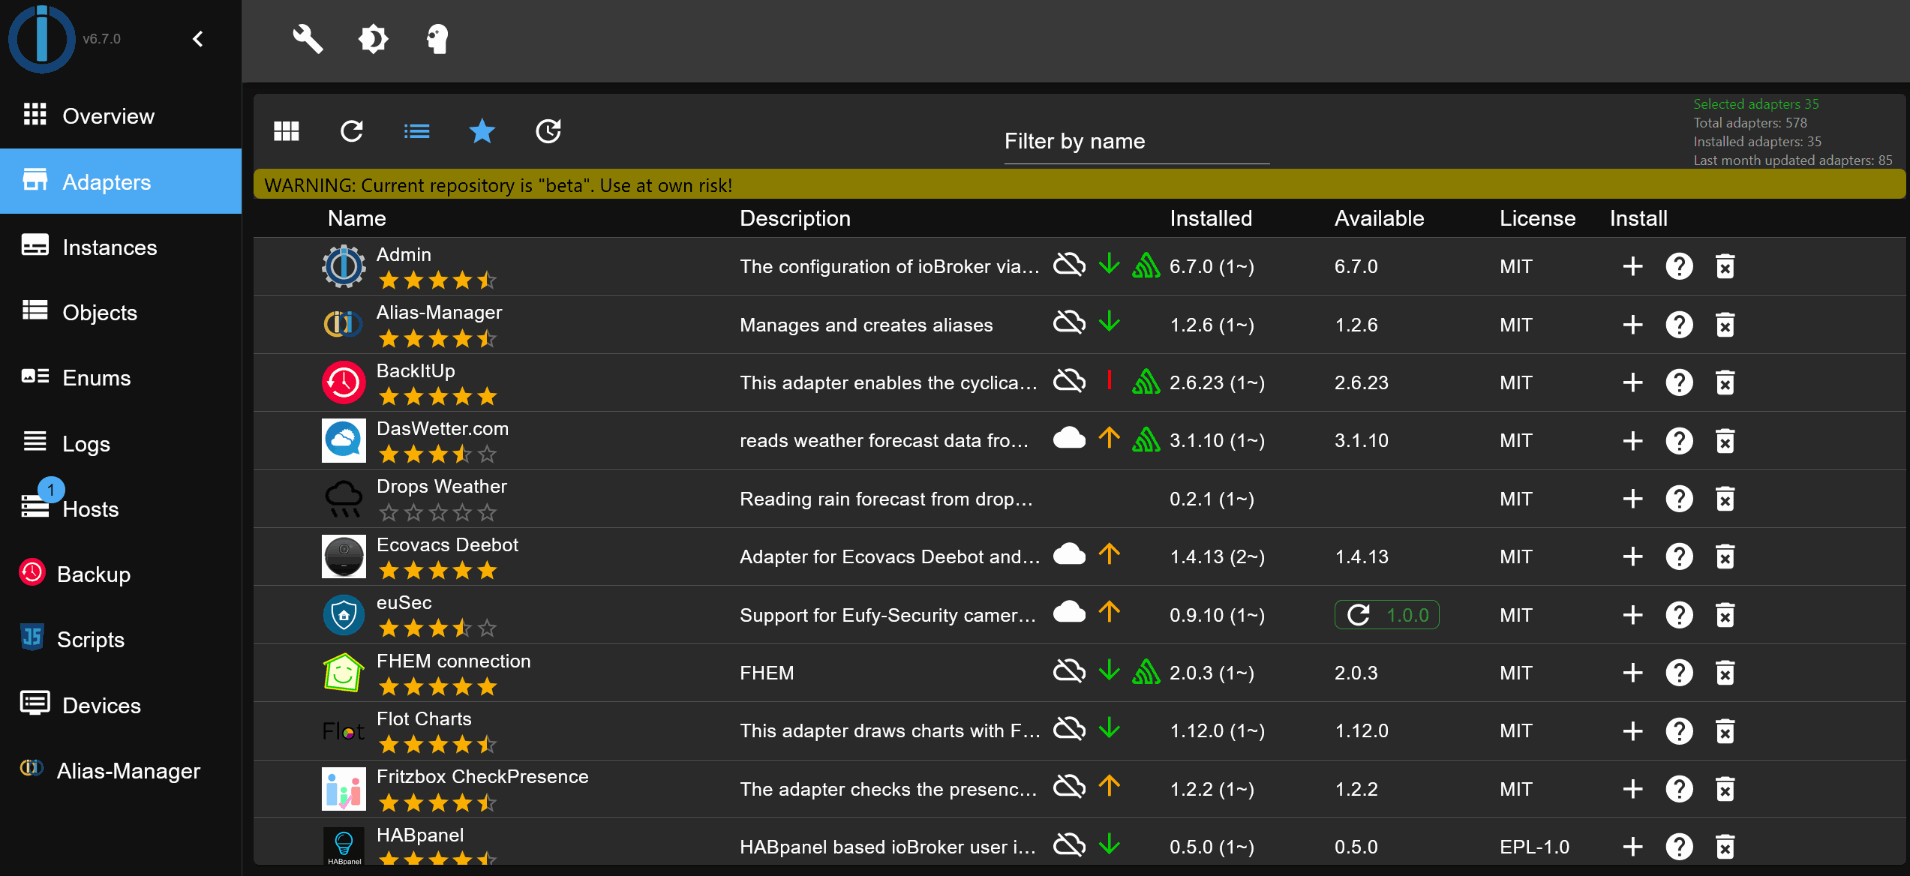Add a Drops Weather instance

pyautogui.click(x=1633, y=498)
